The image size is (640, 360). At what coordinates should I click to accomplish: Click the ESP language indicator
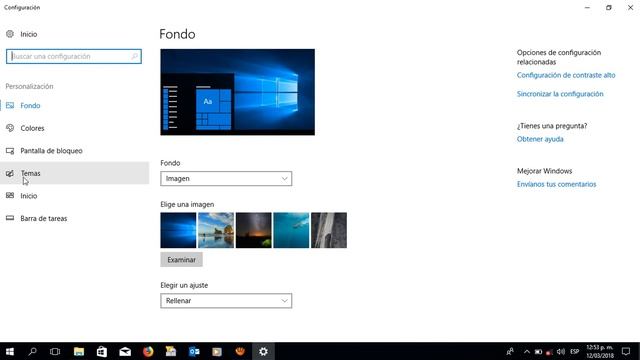pos(575,351)
